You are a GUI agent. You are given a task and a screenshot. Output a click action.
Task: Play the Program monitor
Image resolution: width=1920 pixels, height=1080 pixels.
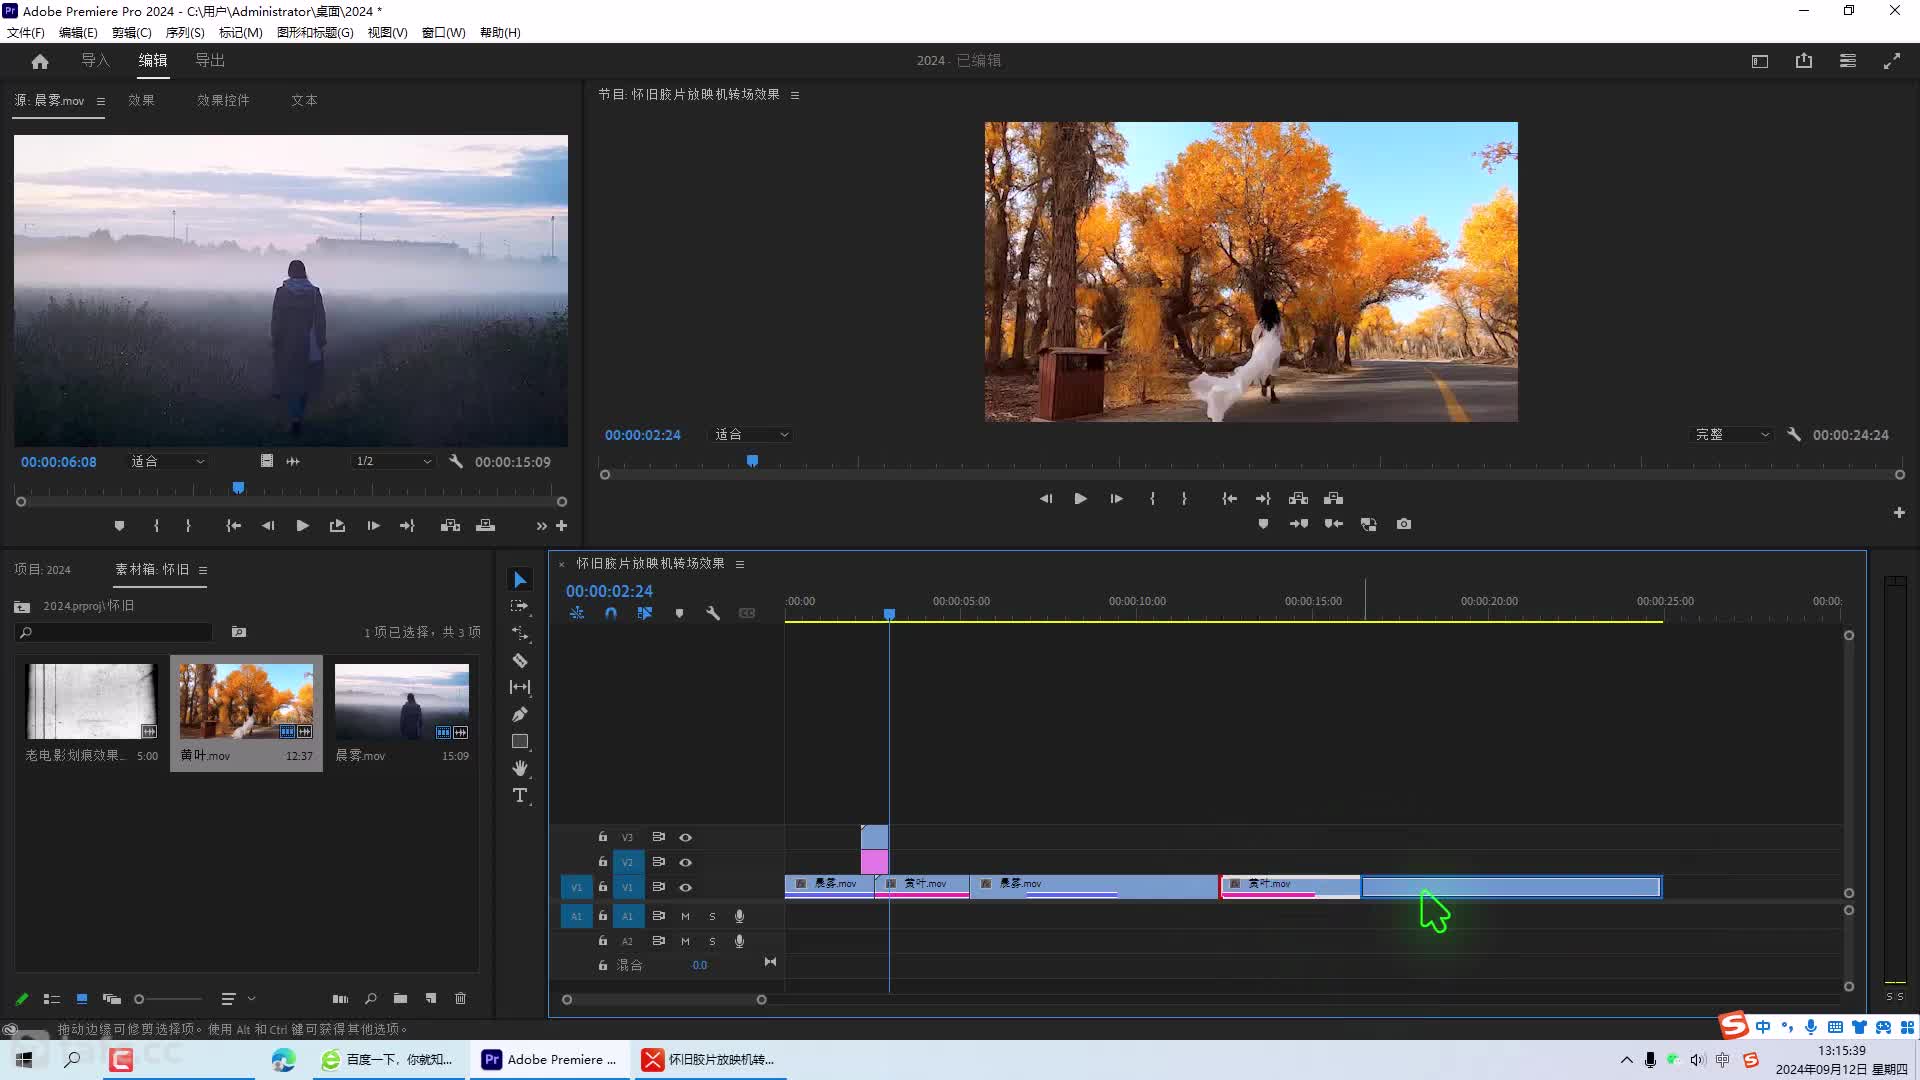point(1080,498)
